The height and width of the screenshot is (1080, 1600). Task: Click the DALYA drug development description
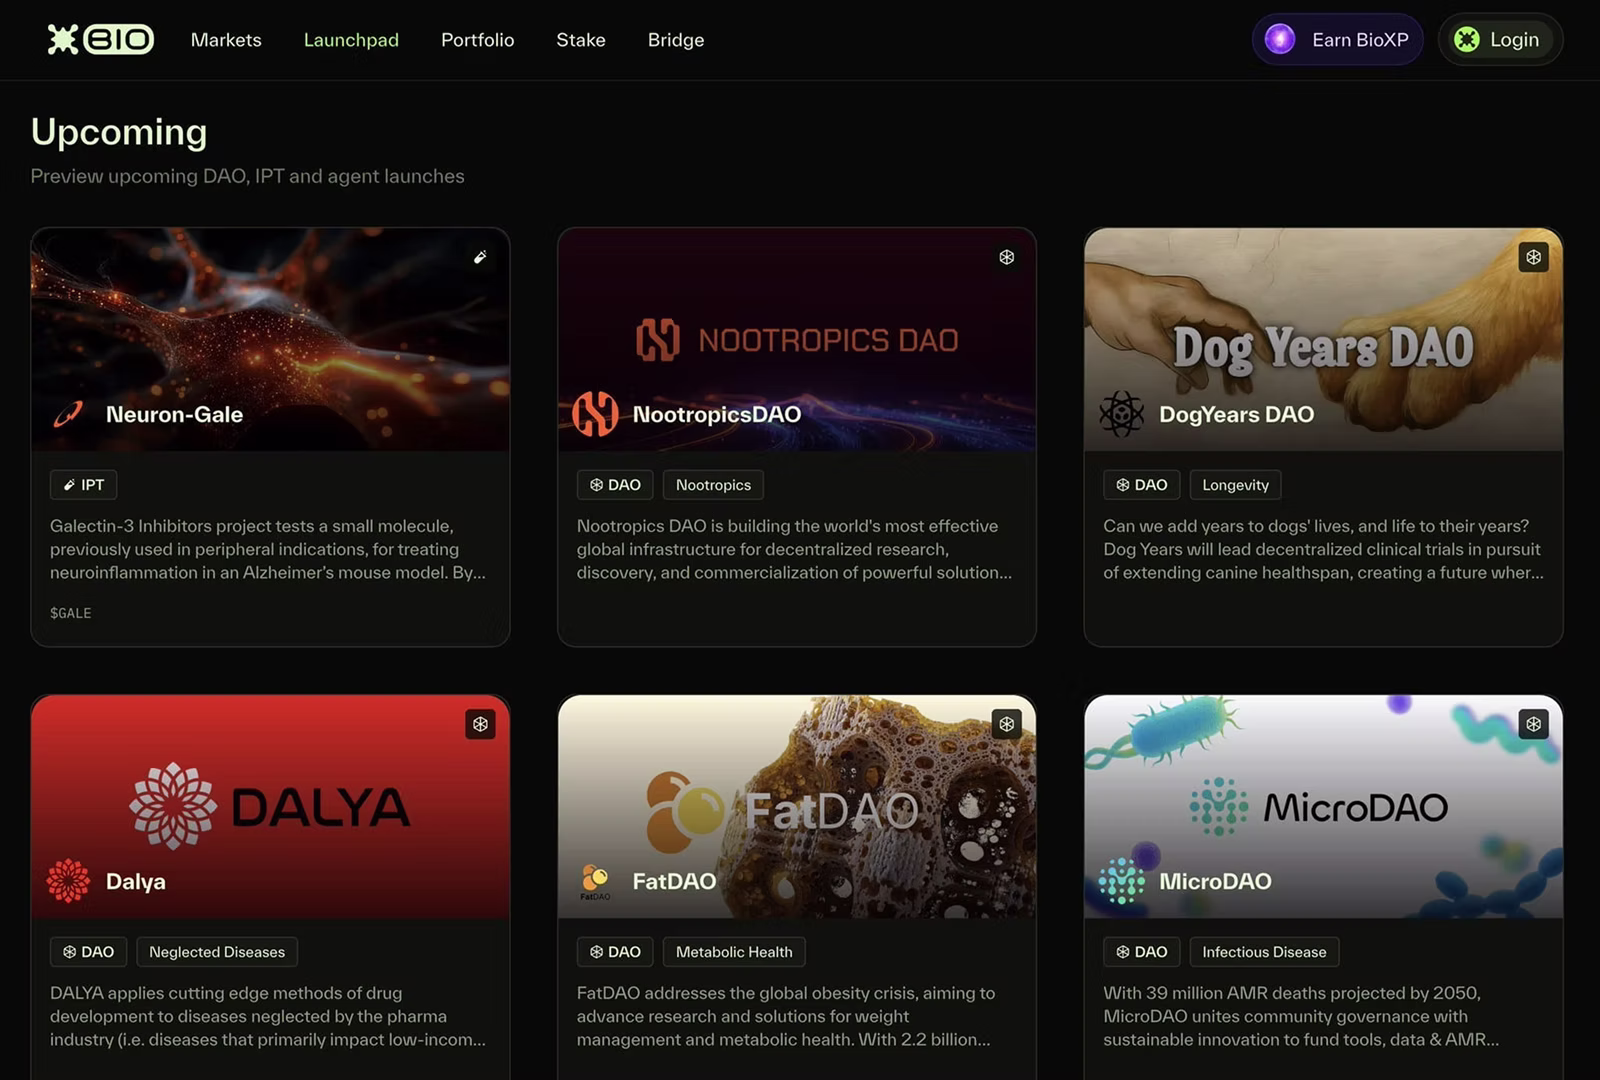click(x=268, y=1016)
